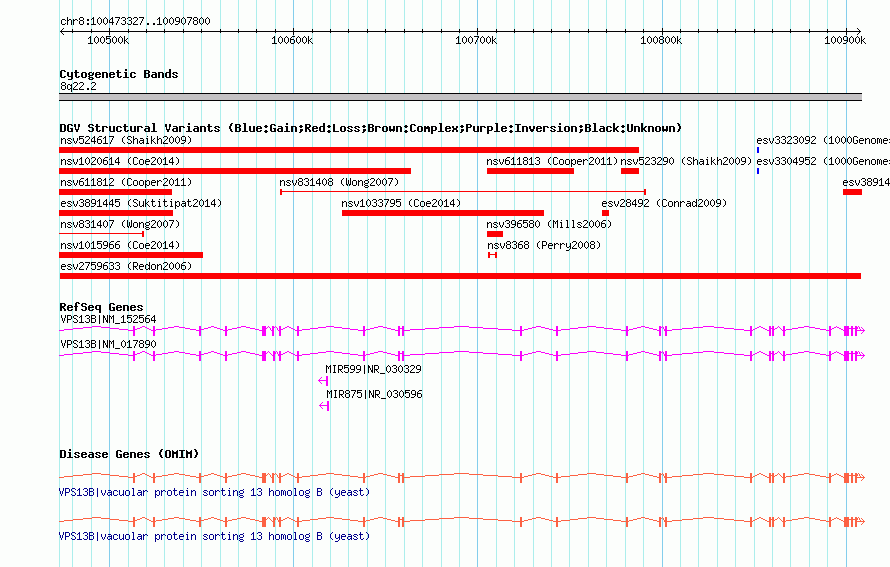Open first VPS13B vacuolar protein sorting link
This screenshot has width=890, height=567.
click(215, 492)
